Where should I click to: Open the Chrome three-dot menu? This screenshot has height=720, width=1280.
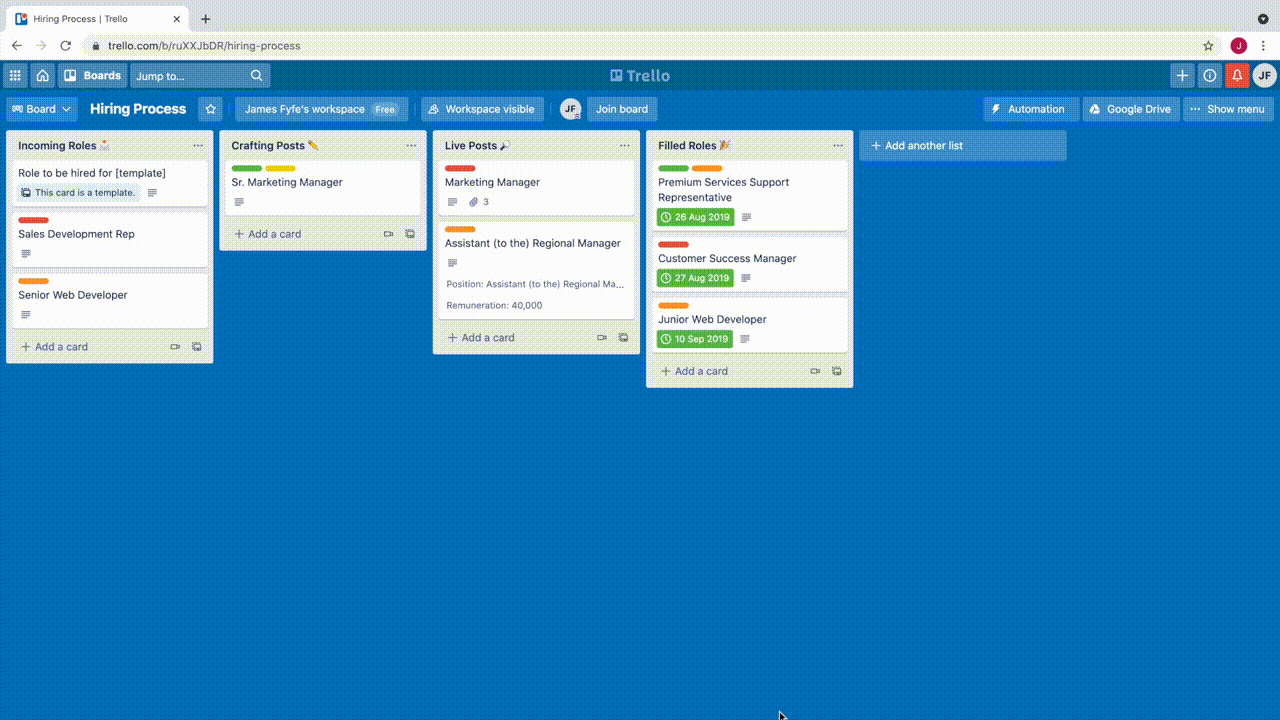point(1264,46)
